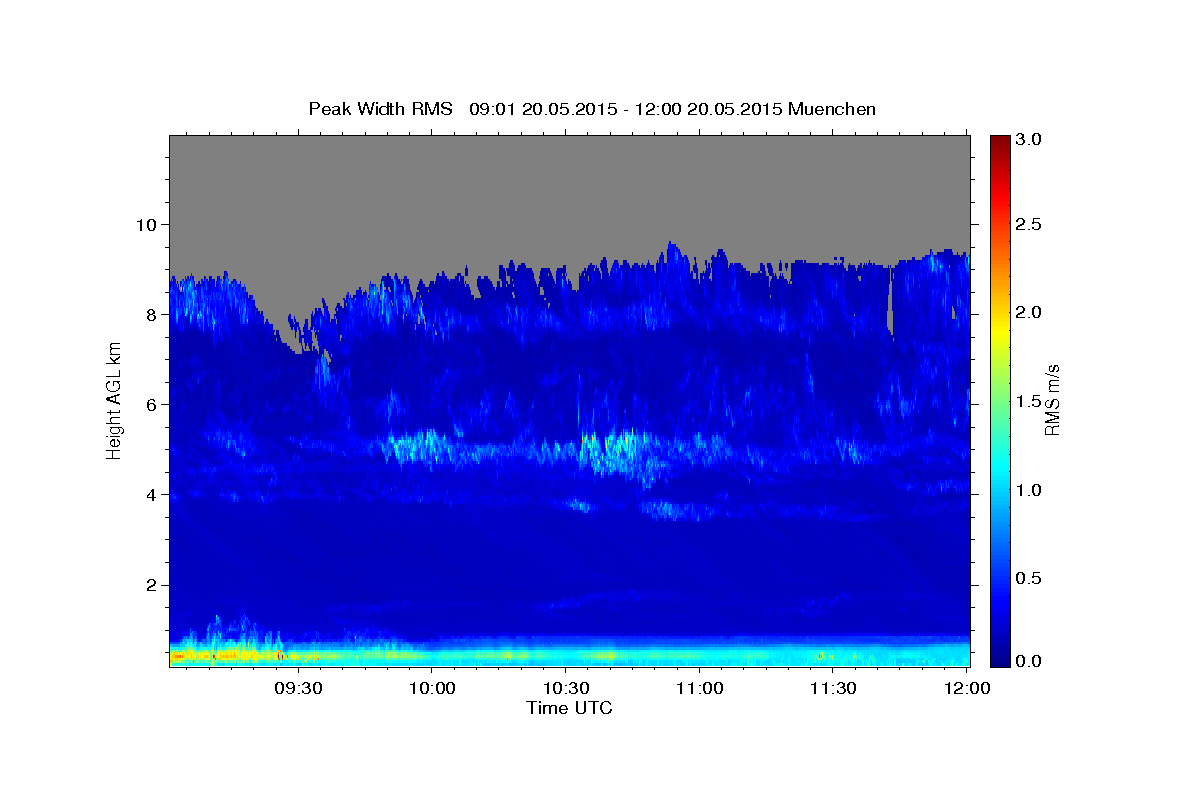Click the 'Time UTC' axis label
The height and width of the screenshot is (800, 1200).
point(569,708)
